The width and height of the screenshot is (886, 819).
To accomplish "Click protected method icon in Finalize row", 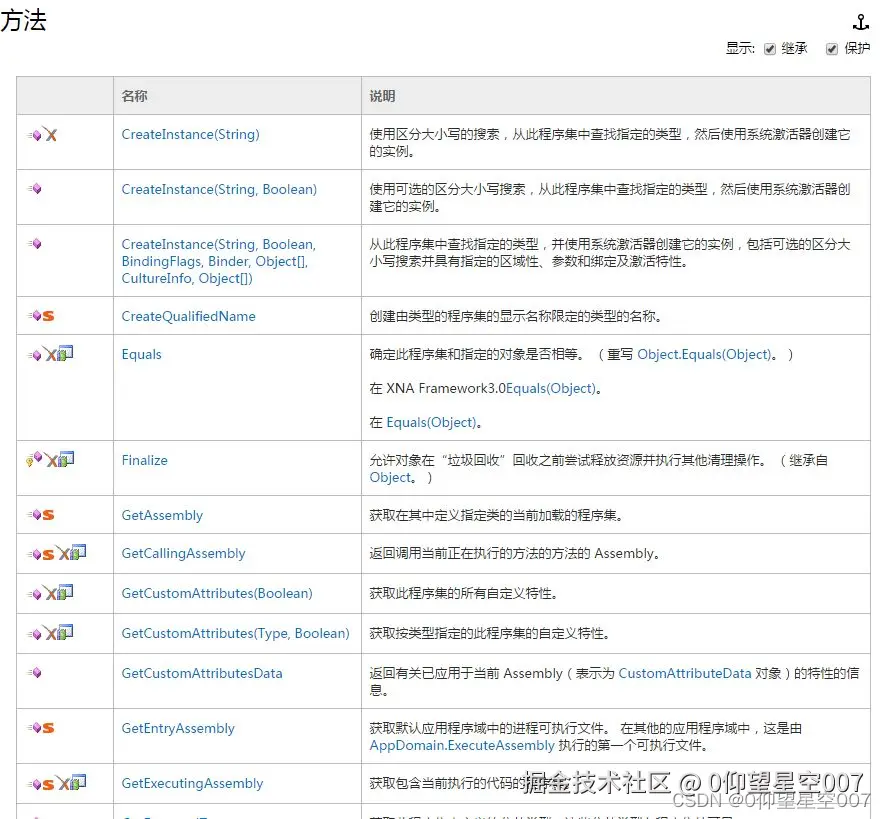I will click(34, 458).
